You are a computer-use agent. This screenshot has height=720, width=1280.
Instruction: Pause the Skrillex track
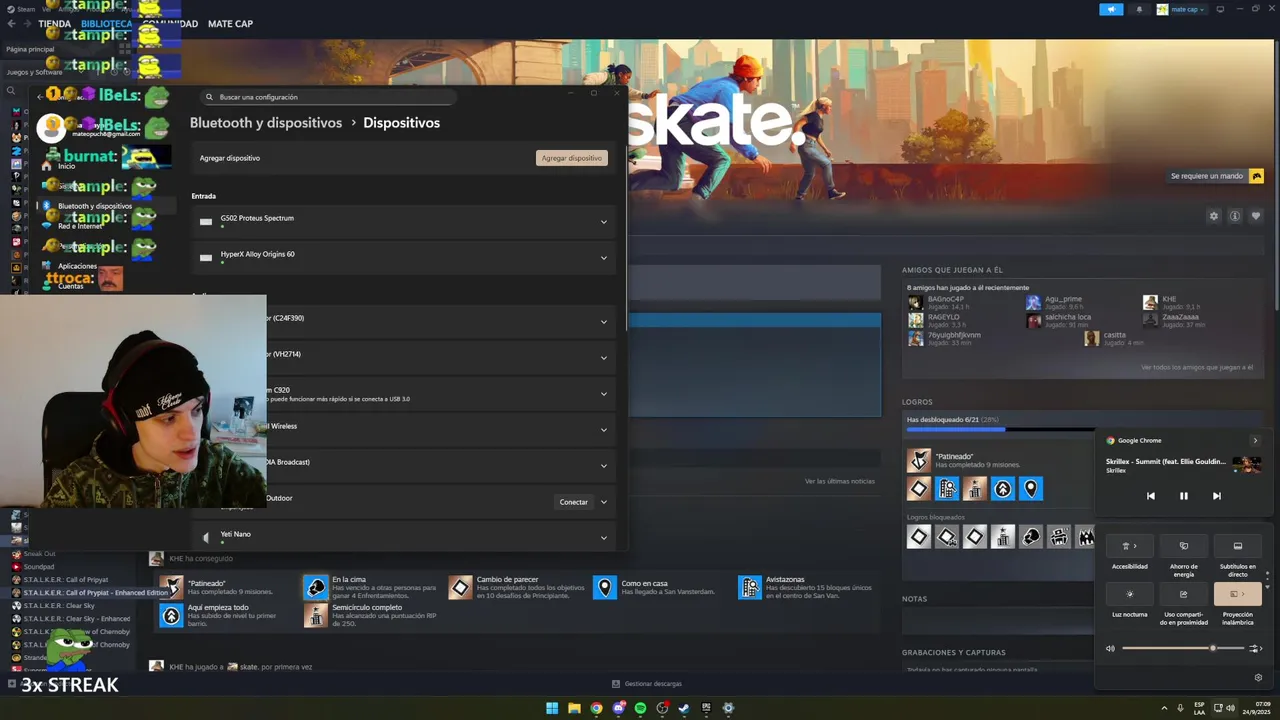[1184, 496]
